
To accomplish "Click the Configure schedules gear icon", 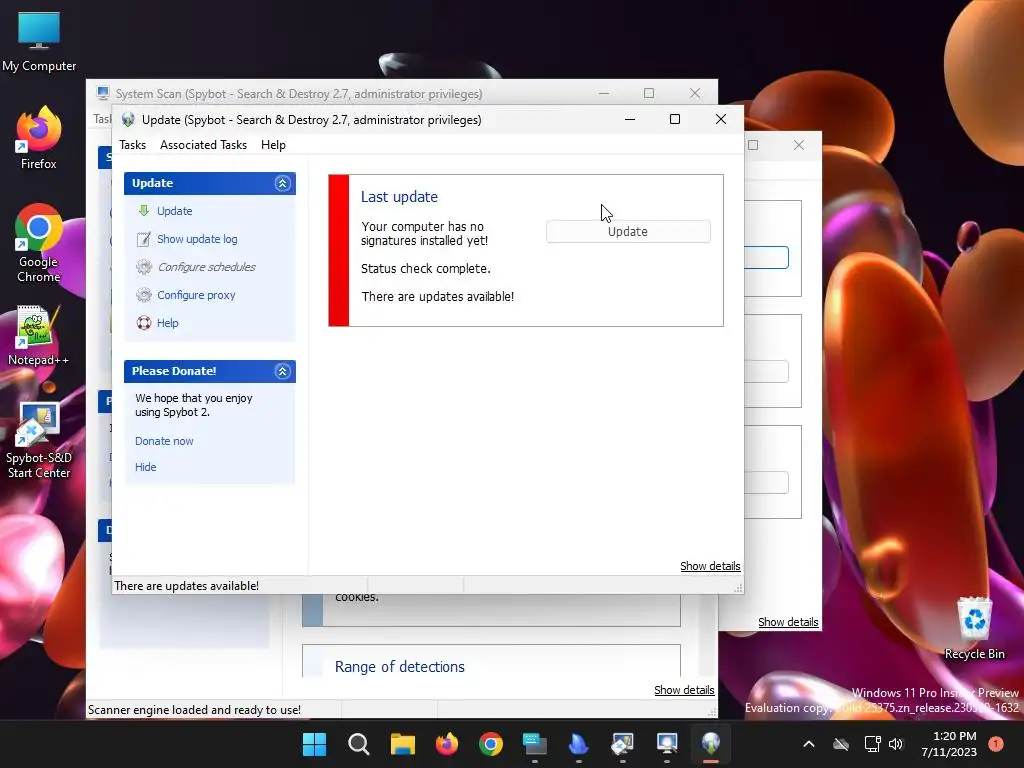I will coord(144,266).
